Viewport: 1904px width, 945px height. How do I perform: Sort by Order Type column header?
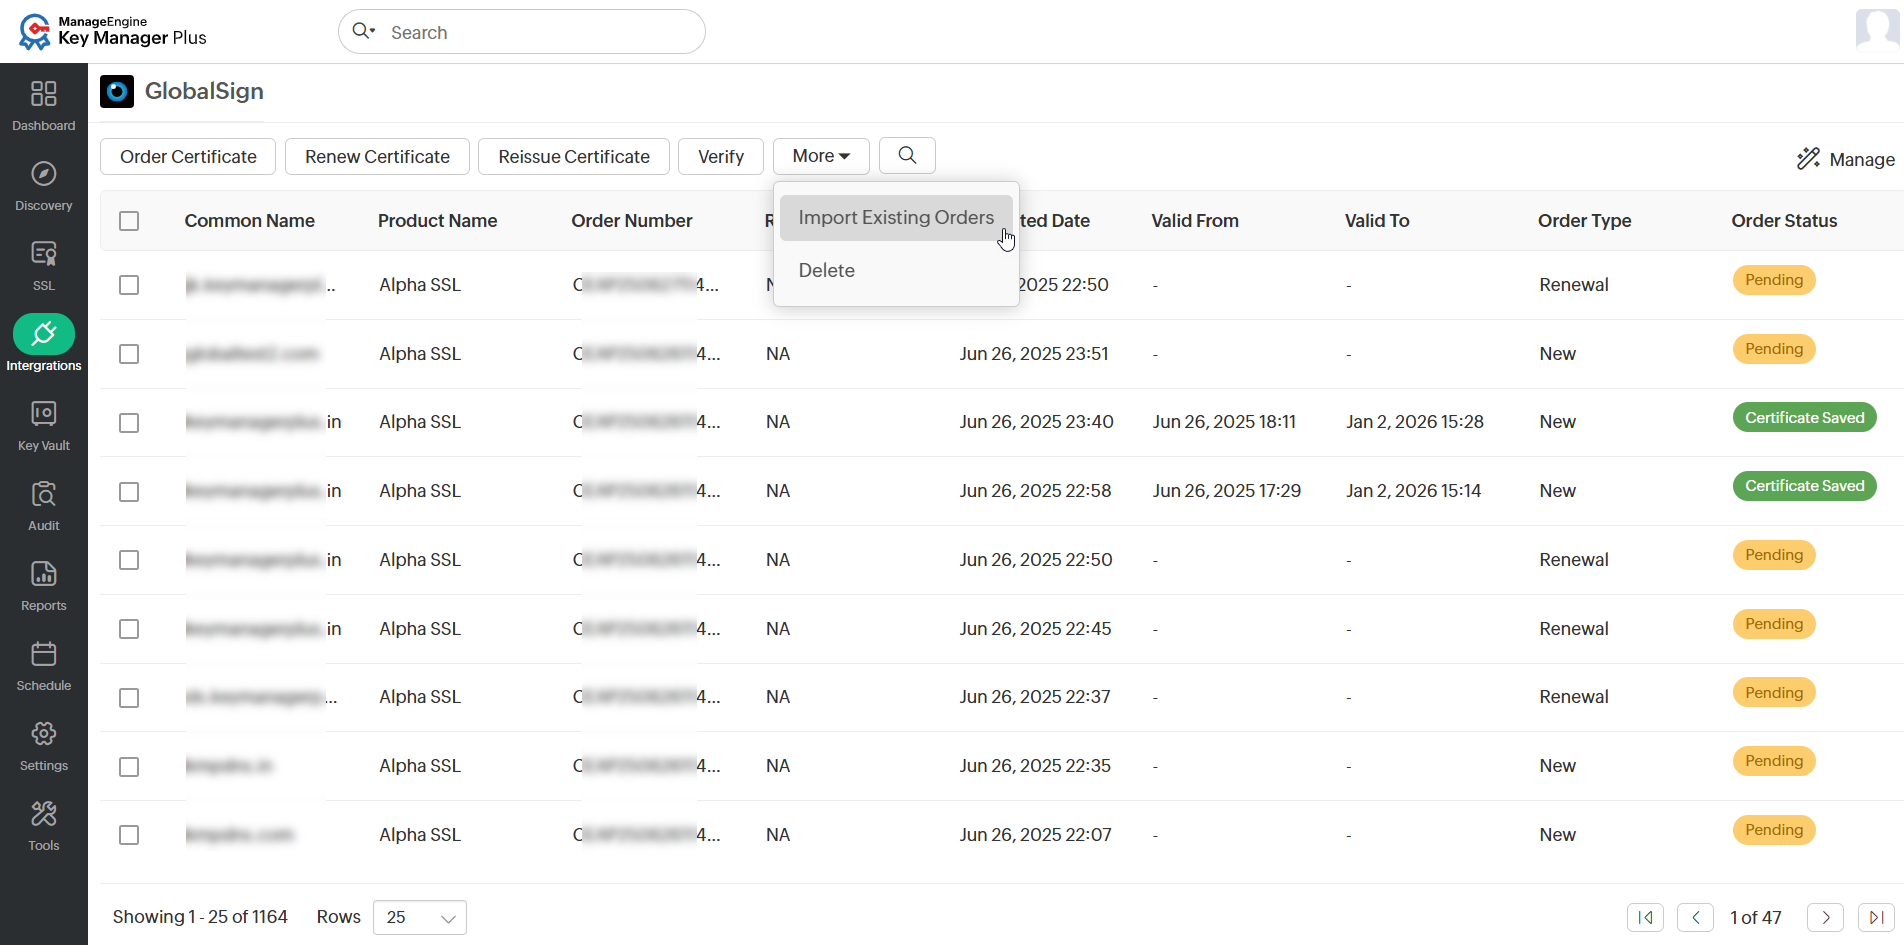1585,221
